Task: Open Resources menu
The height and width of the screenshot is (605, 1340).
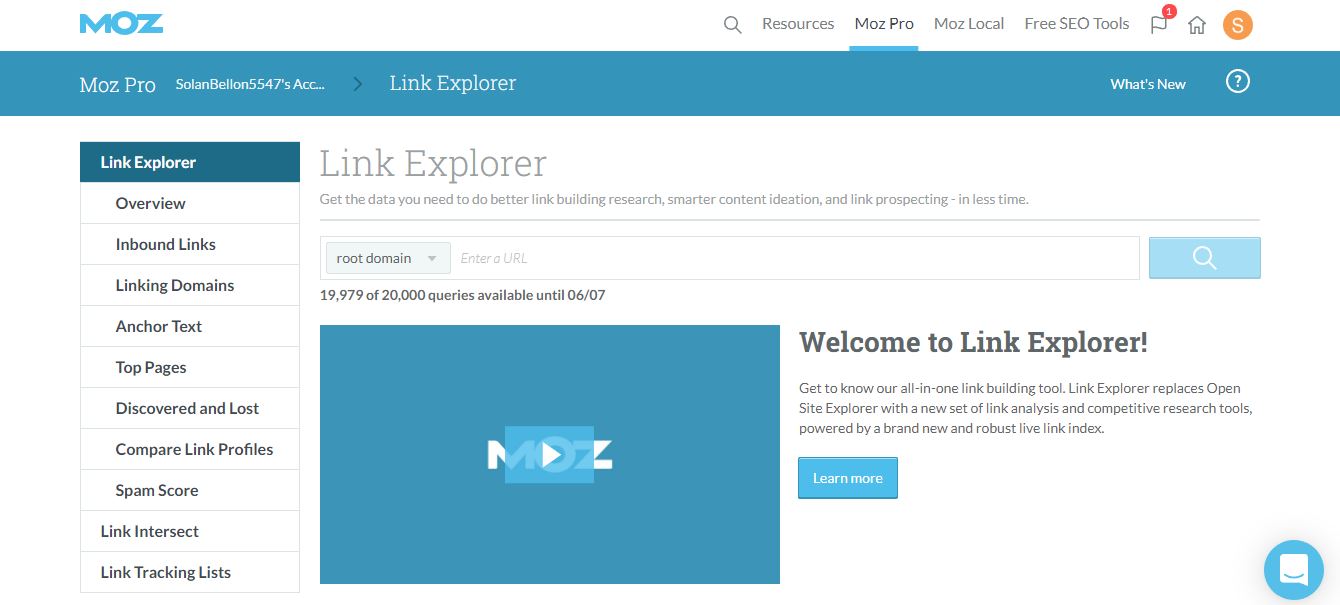Action: point(798,24)
